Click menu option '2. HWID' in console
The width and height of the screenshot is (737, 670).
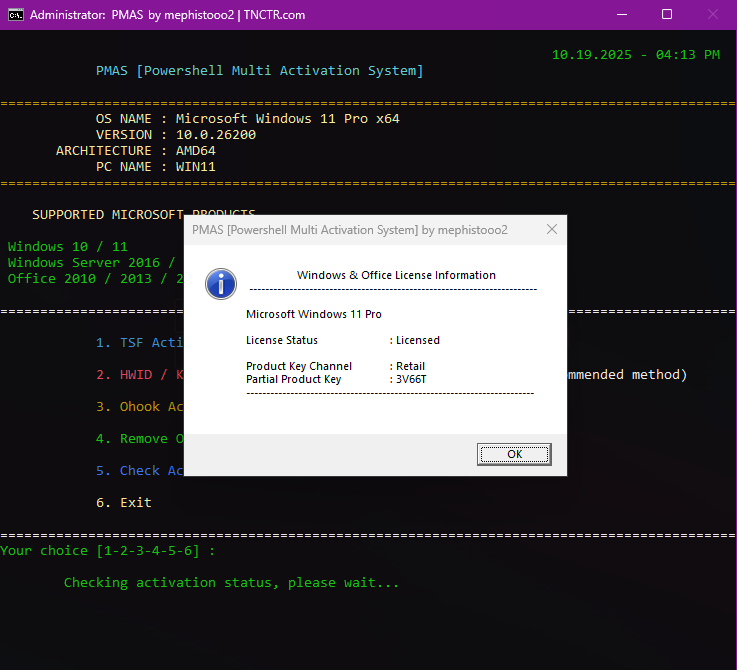coord(140,375)
